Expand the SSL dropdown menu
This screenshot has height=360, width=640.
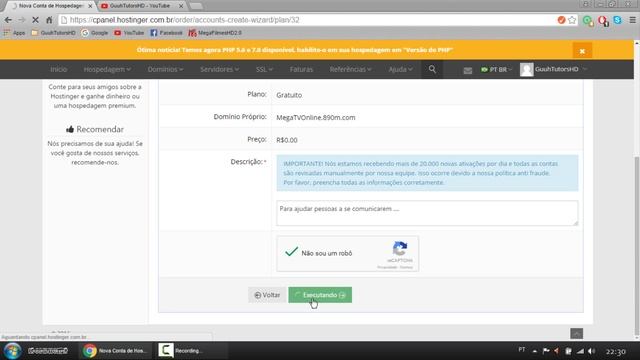[264, 69]
